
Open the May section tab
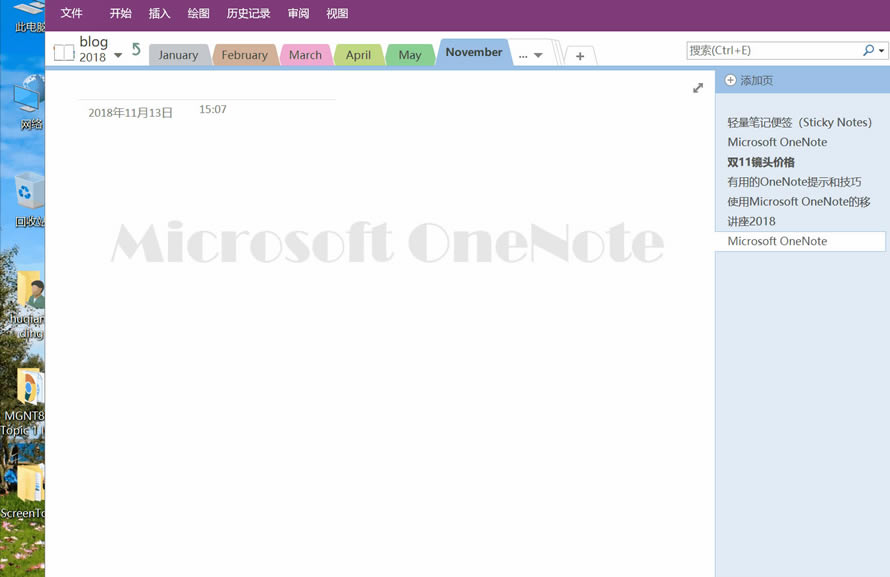[410, 55]
